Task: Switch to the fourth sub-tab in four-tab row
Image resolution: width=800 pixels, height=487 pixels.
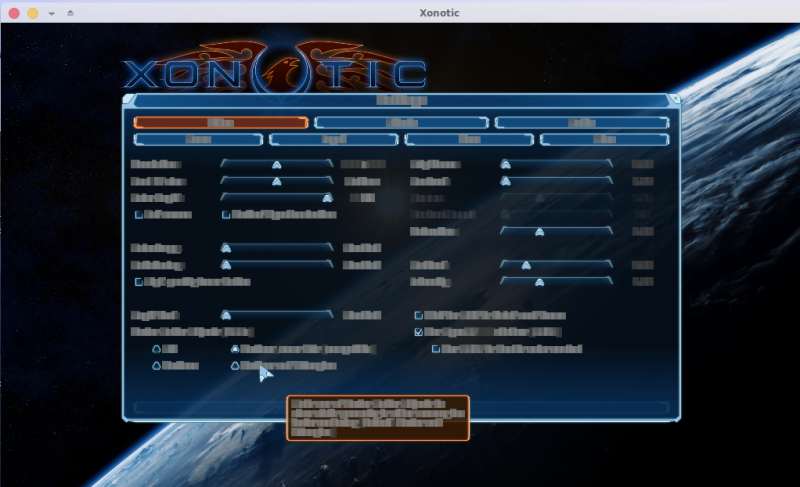Action: pyautogui.click(x=605, y=139)
